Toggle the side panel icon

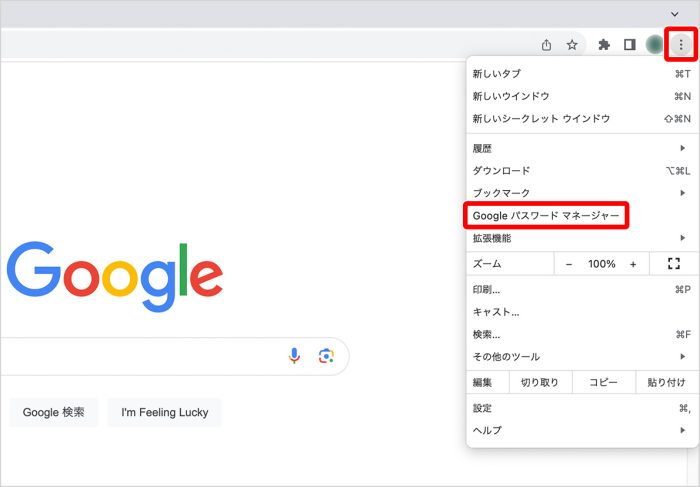pyautogui.click(x=630, y=45)
